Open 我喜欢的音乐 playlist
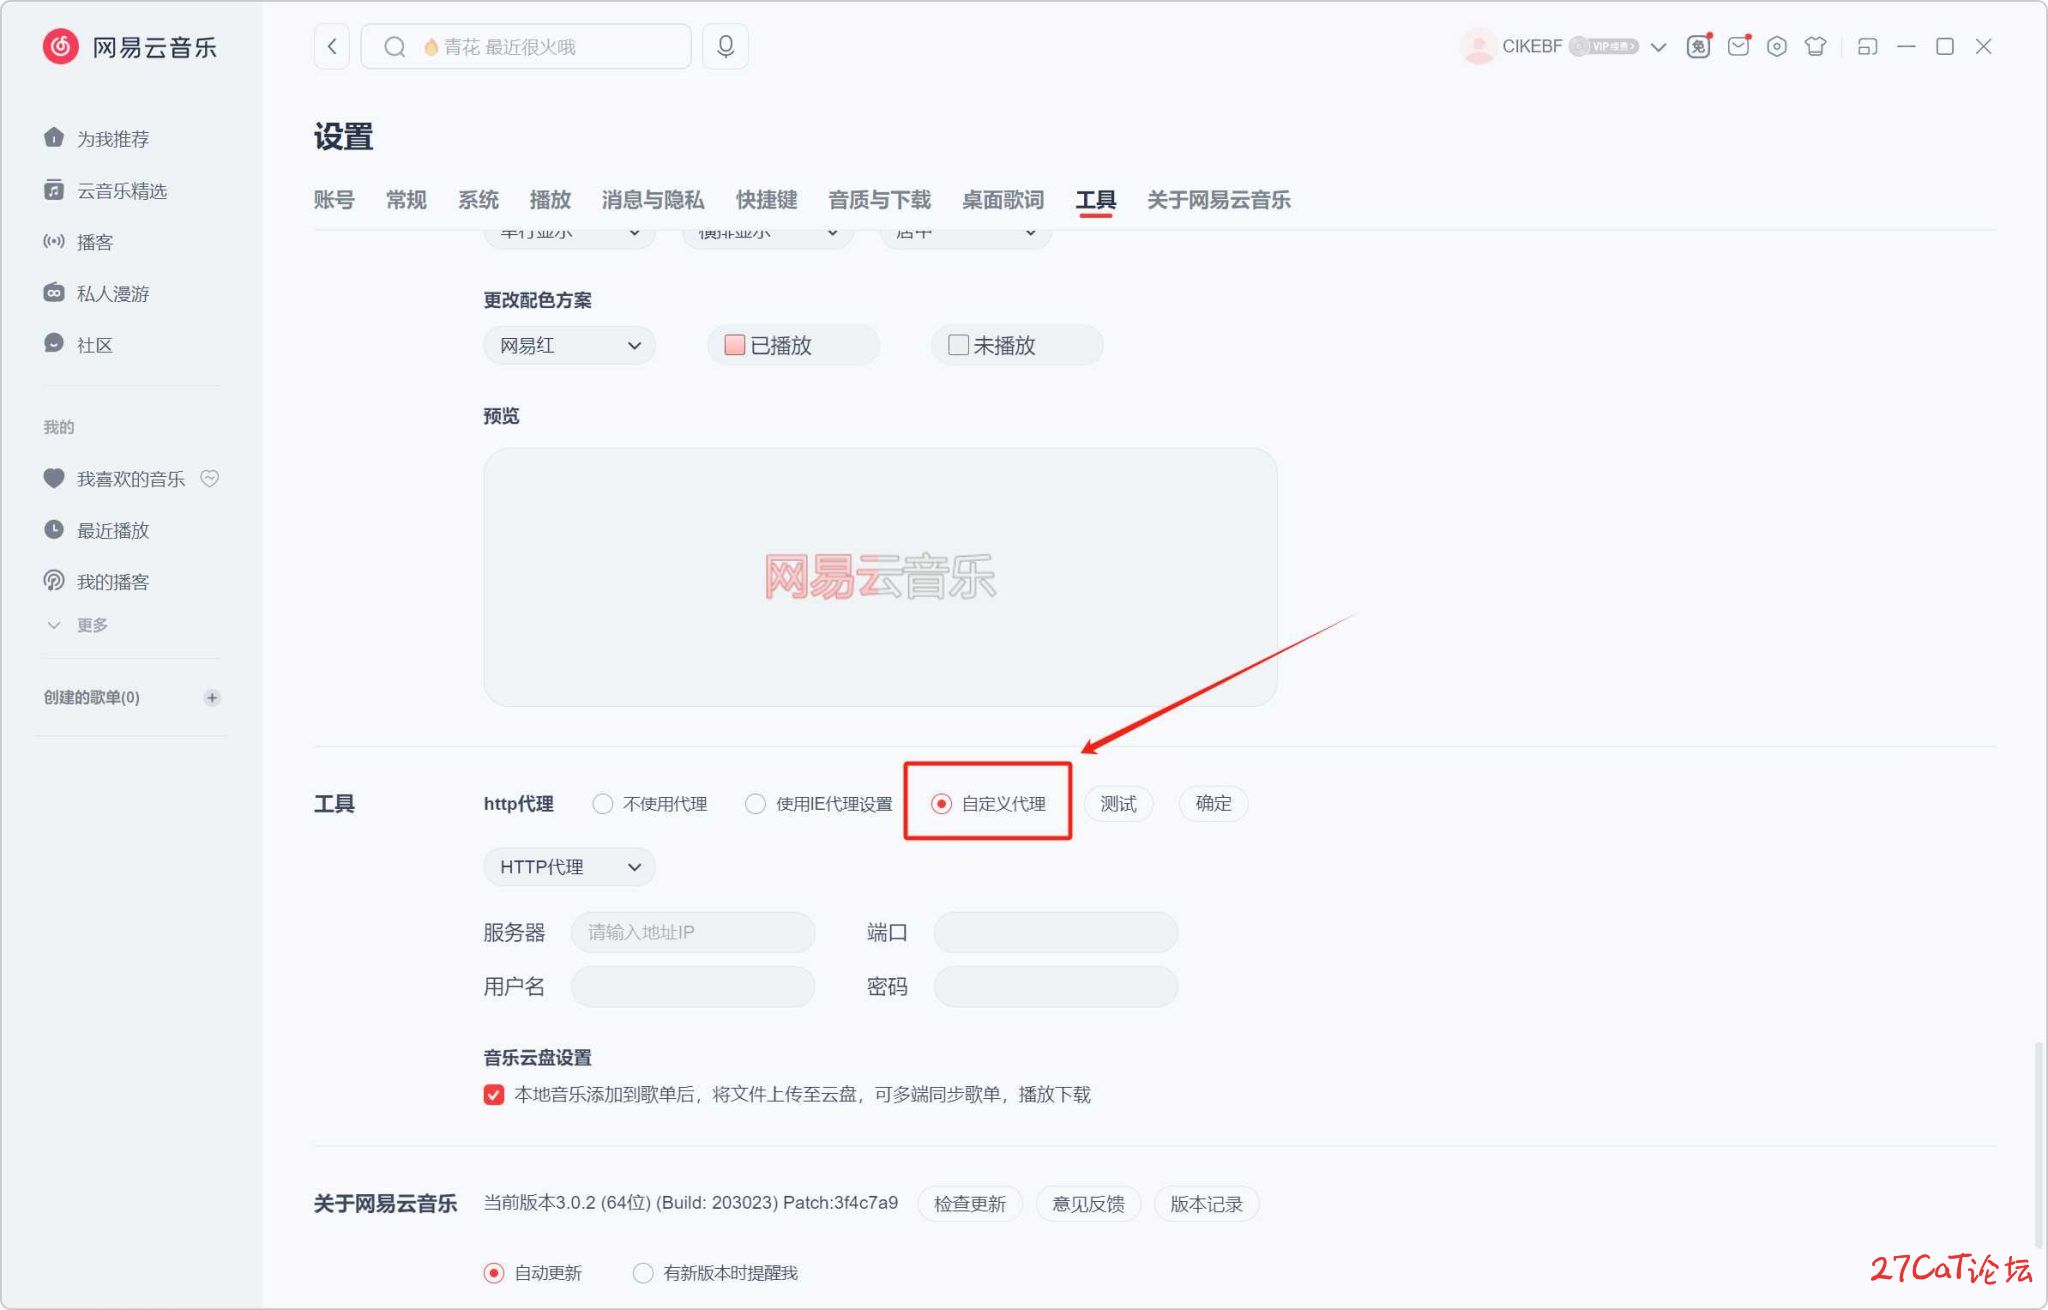The image size is (2048, 1310). 115,479
